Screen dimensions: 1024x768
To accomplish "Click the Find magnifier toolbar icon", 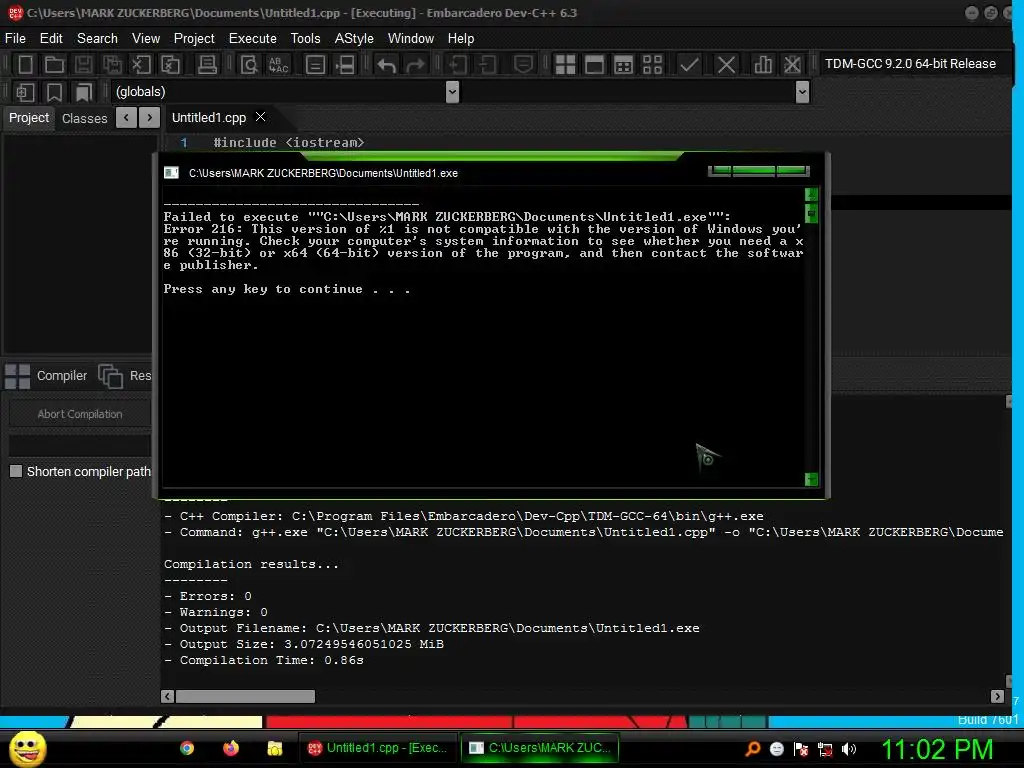I will click(x=249, y=64).
